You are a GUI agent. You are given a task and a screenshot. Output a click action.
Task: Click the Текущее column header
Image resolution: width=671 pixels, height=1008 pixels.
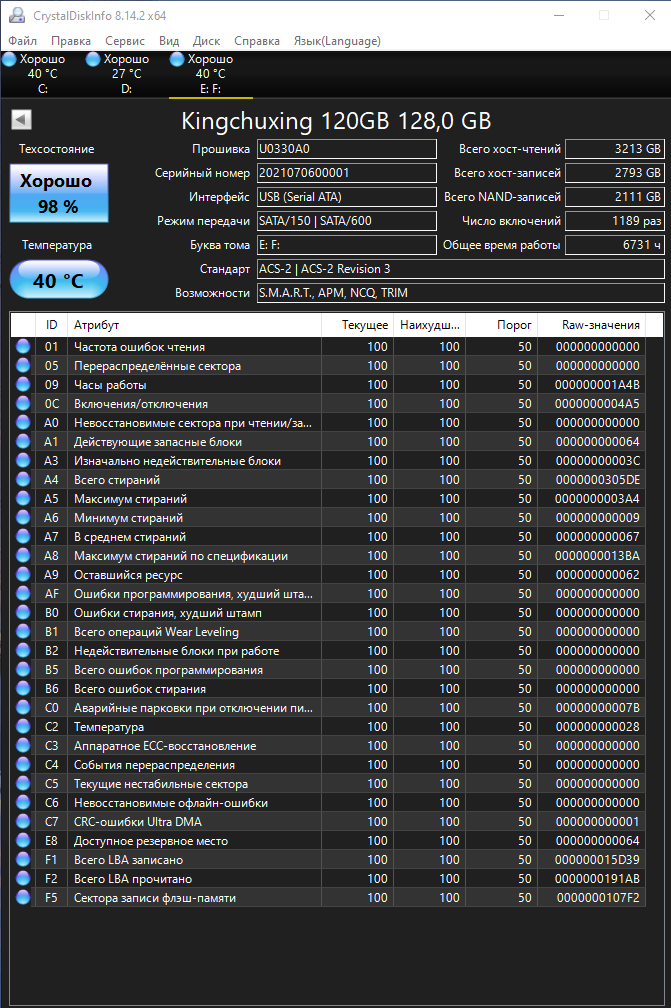(x=357, y=325)
